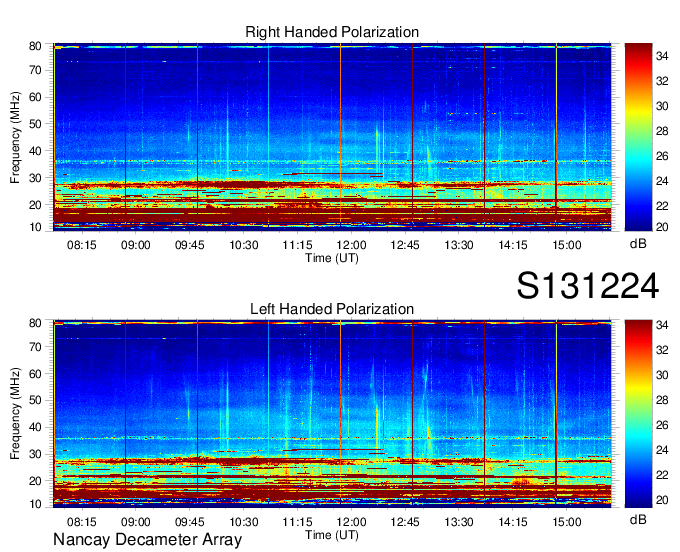
Task: Click the 20 frequency tick on Left Handed plot
Action: (35, 481)
